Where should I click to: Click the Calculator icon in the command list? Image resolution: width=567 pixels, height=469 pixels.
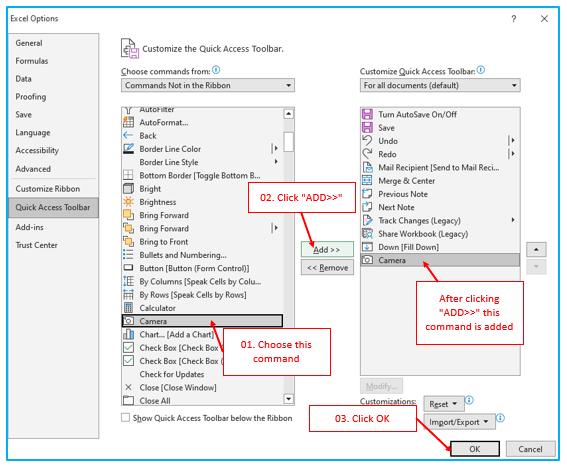128,308
